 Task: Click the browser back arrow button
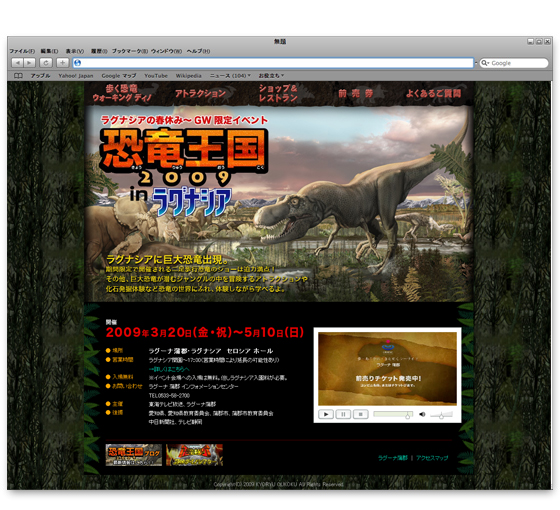(x=17, y=63)
